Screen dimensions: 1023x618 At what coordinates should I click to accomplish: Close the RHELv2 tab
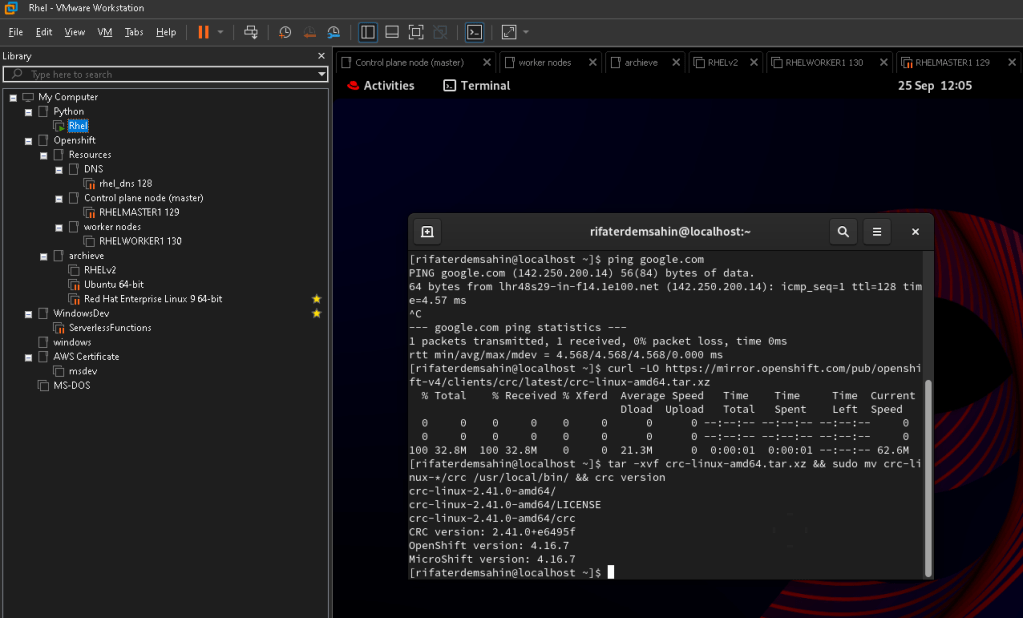coord(754,63)
